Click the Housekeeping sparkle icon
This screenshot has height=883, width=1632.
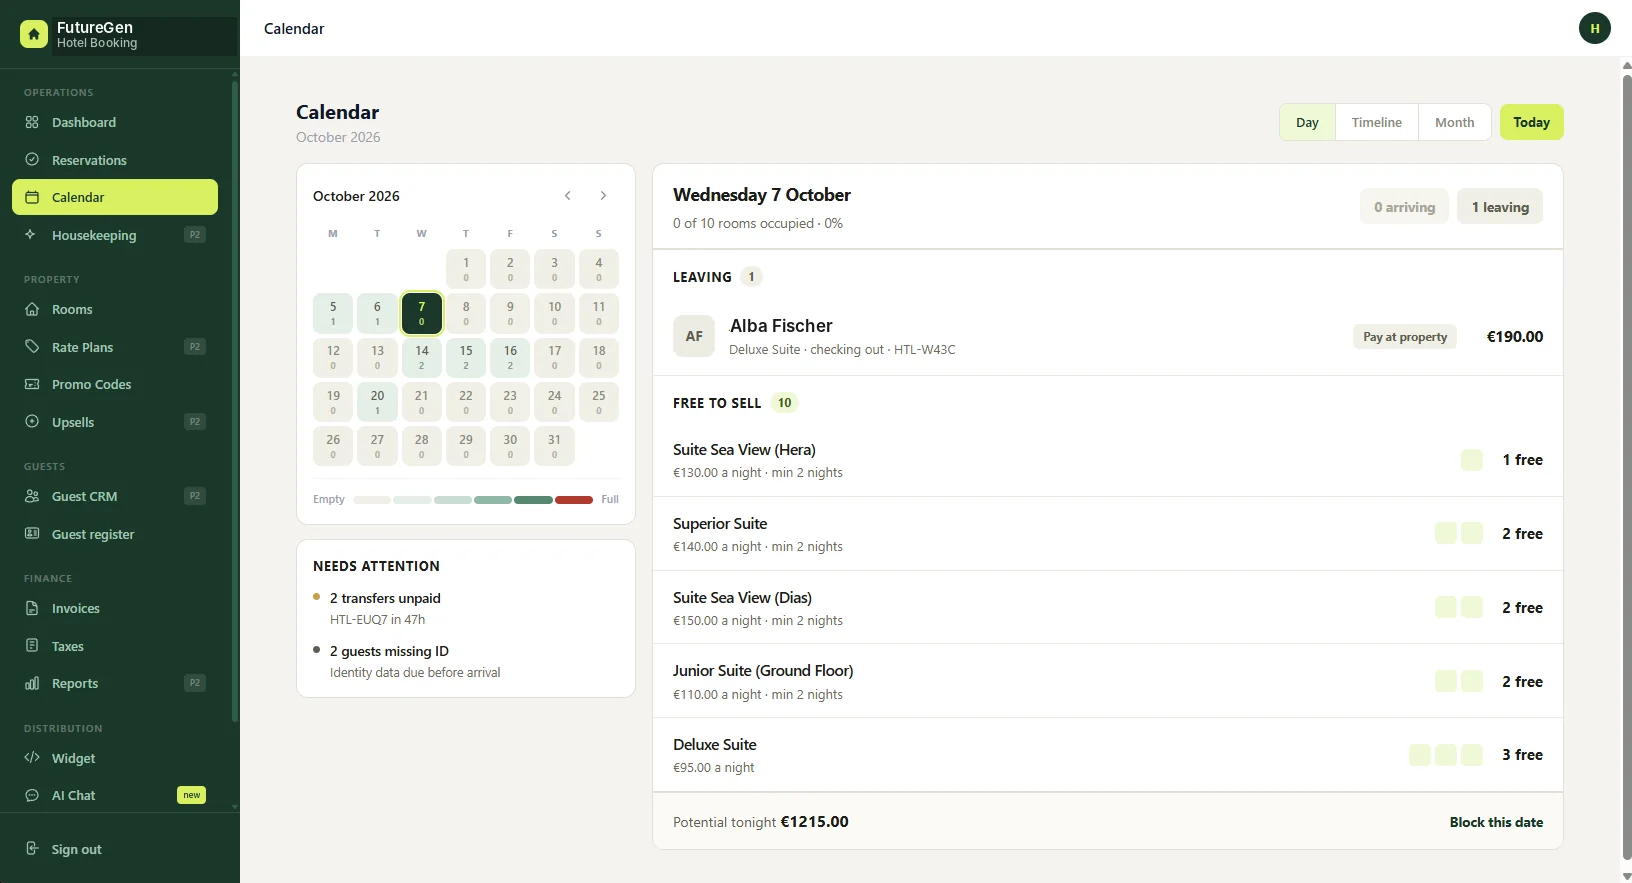(32, 235)
